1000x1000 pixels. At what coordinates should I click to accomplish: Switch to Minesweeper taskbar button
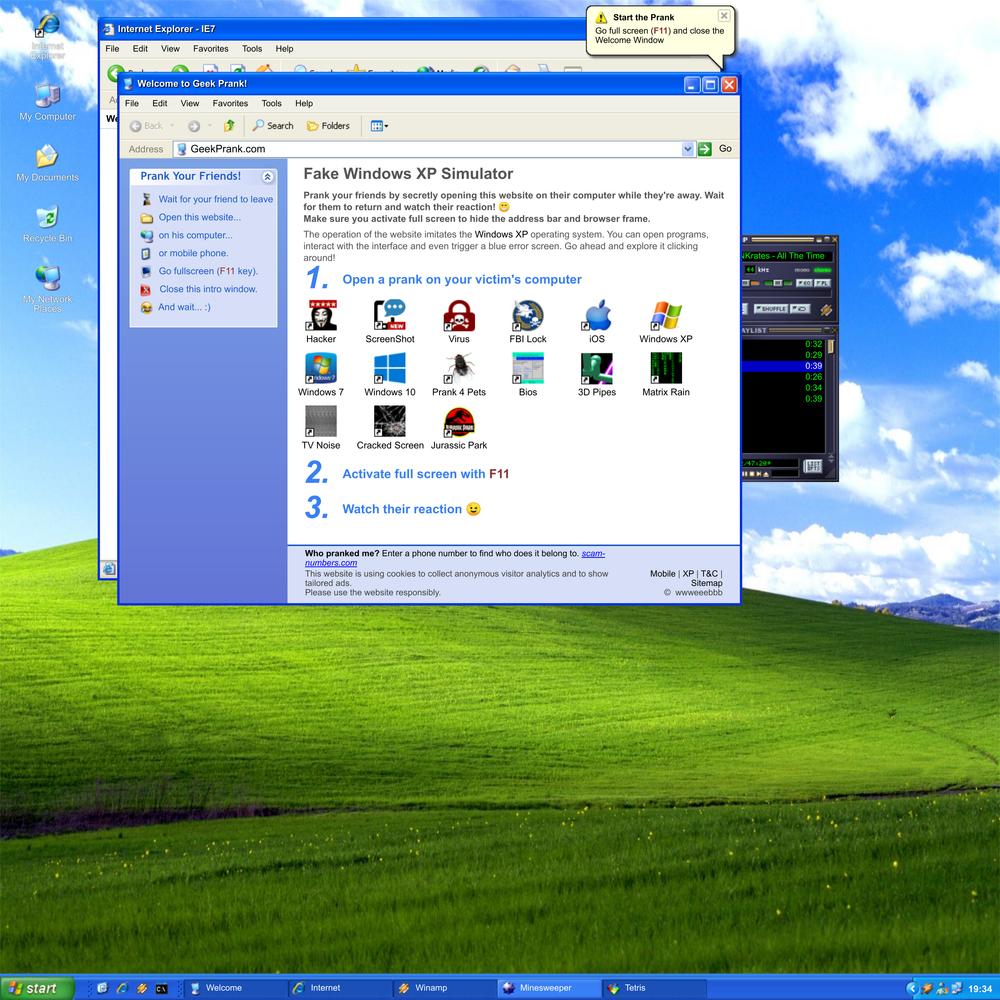click(549, 988)
